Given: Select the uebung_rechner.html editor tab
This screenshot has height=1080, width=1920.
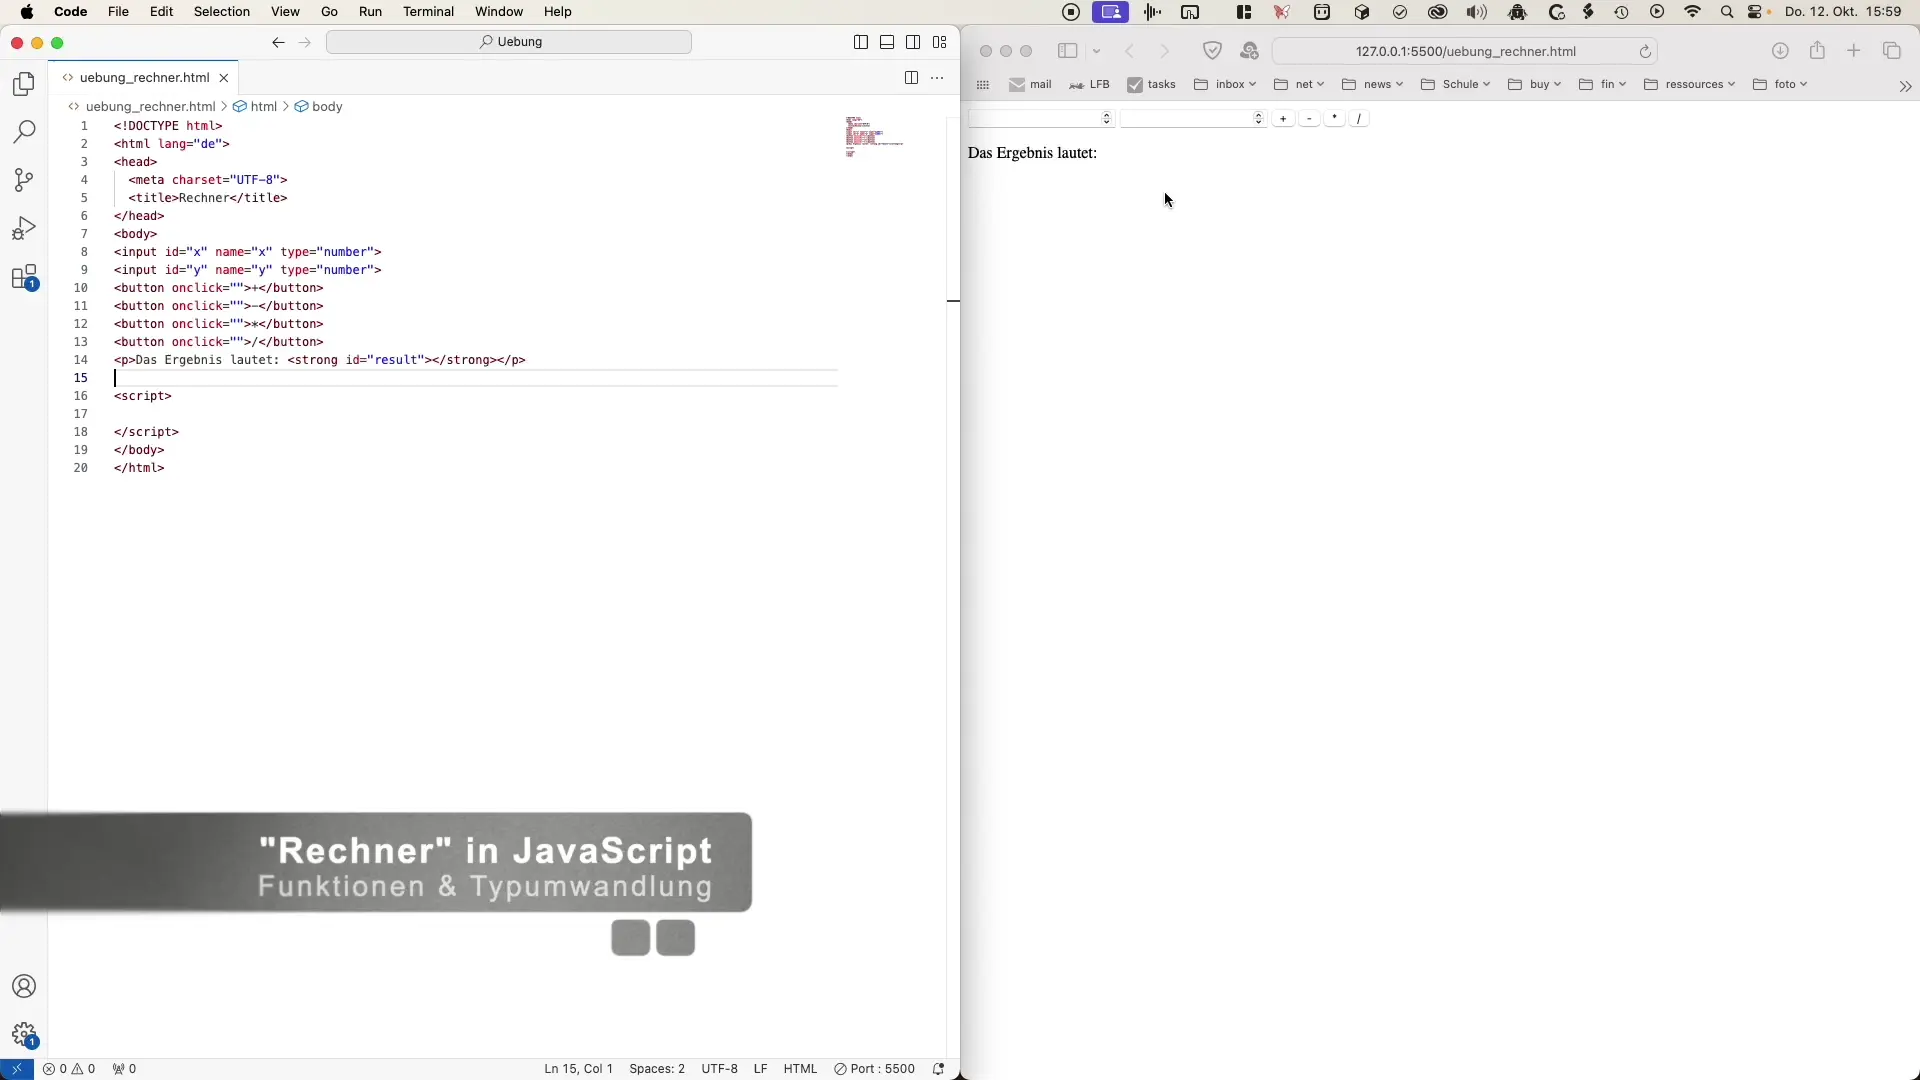Looking at the screenshot, I should (144, 78).
